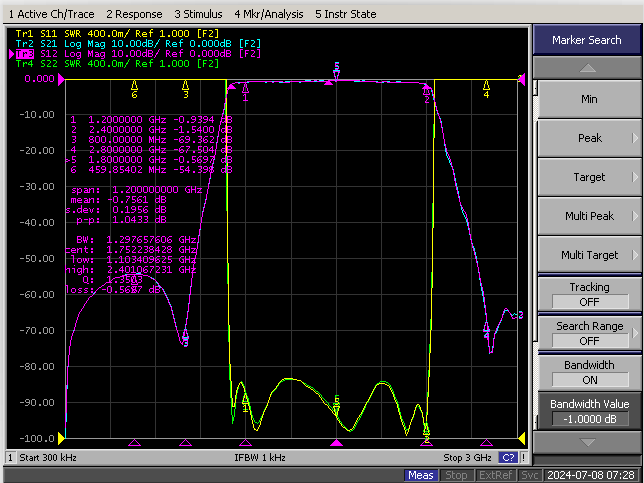
Task: Select trace Tr4 S22 SWR
Action: point(117,64)
